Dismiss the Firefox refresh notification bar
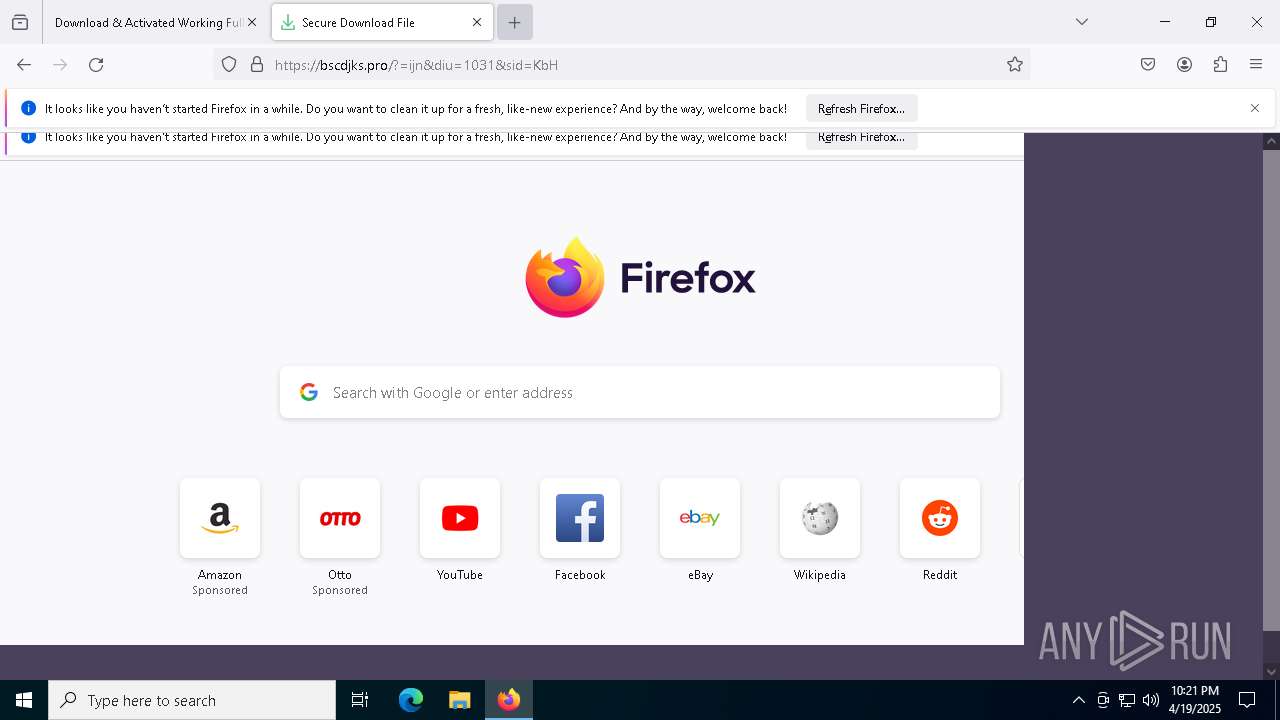The height and width of the screenshot is (720, 1280). (x=1255, y=108)
